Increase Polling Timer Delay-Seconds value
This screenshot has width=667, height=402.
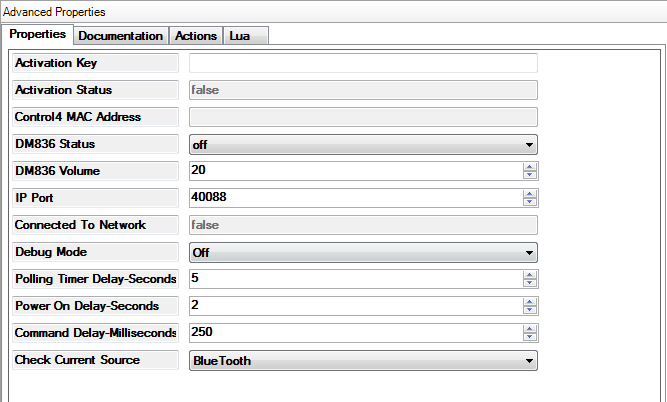point(529,275)
